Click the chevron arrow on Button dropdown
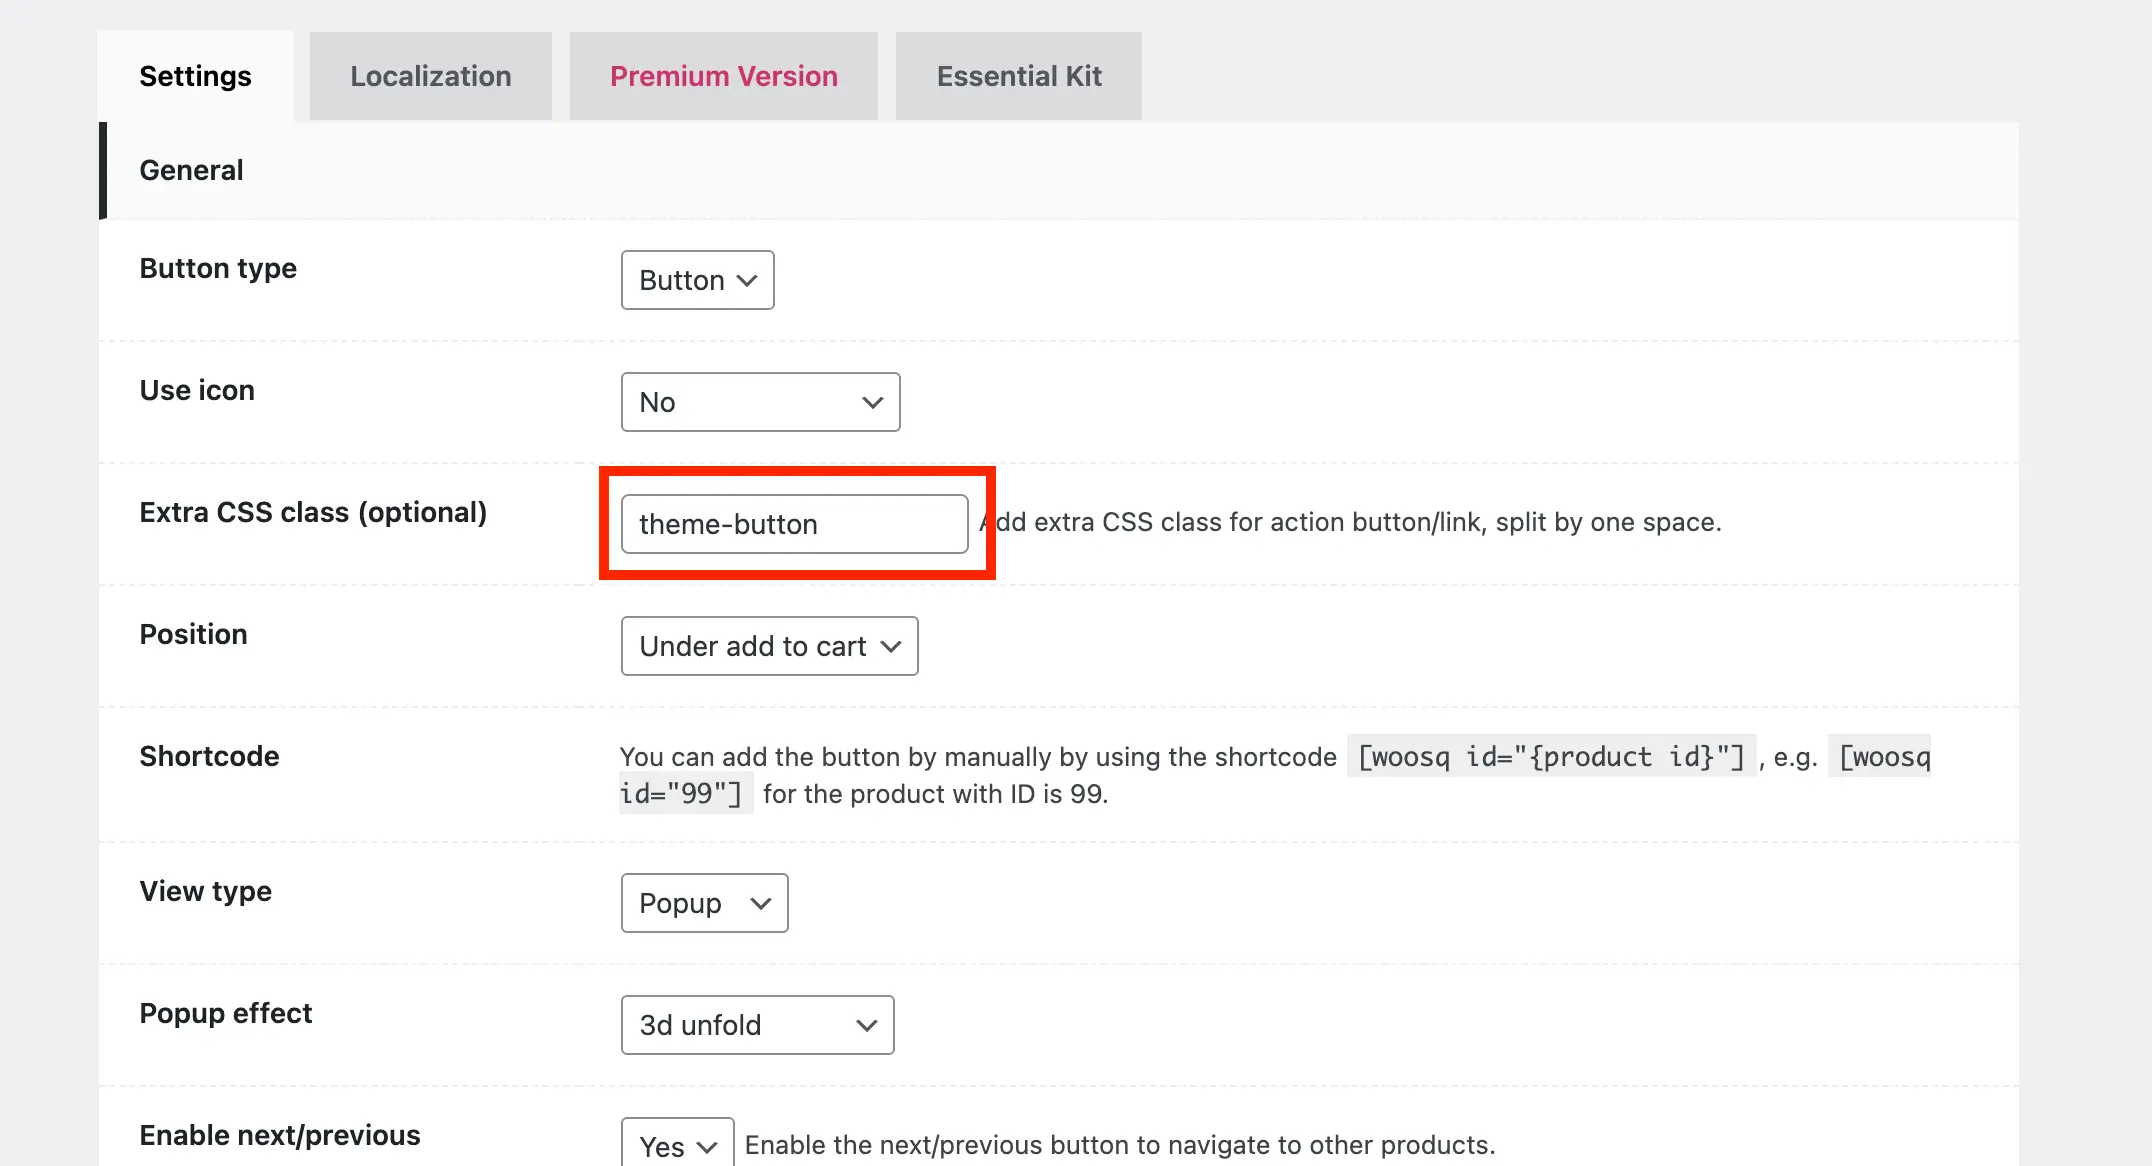The width and height of the screenshot is (2152, 1166). 747,280
